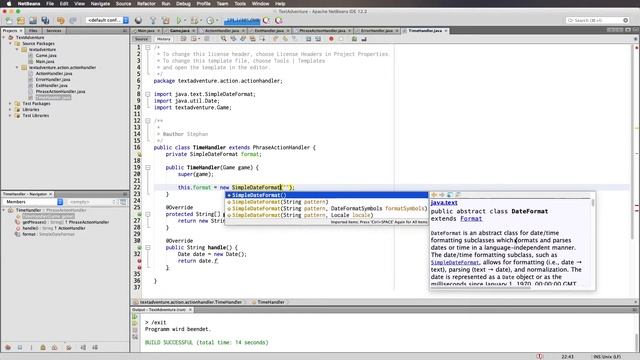This screenshot has height=360, width=640.
Task: Click the first garbage collection icon beside memory bar
Action: (x=267, y=20)
